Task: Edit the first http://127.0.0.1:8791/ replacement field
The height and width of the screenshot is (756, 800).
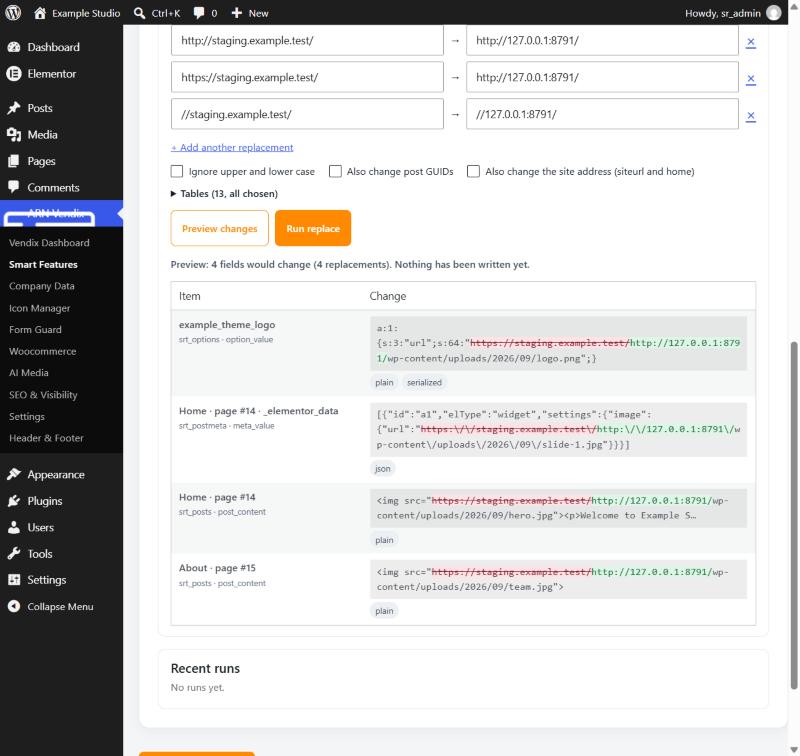Action: coord(602,40)
